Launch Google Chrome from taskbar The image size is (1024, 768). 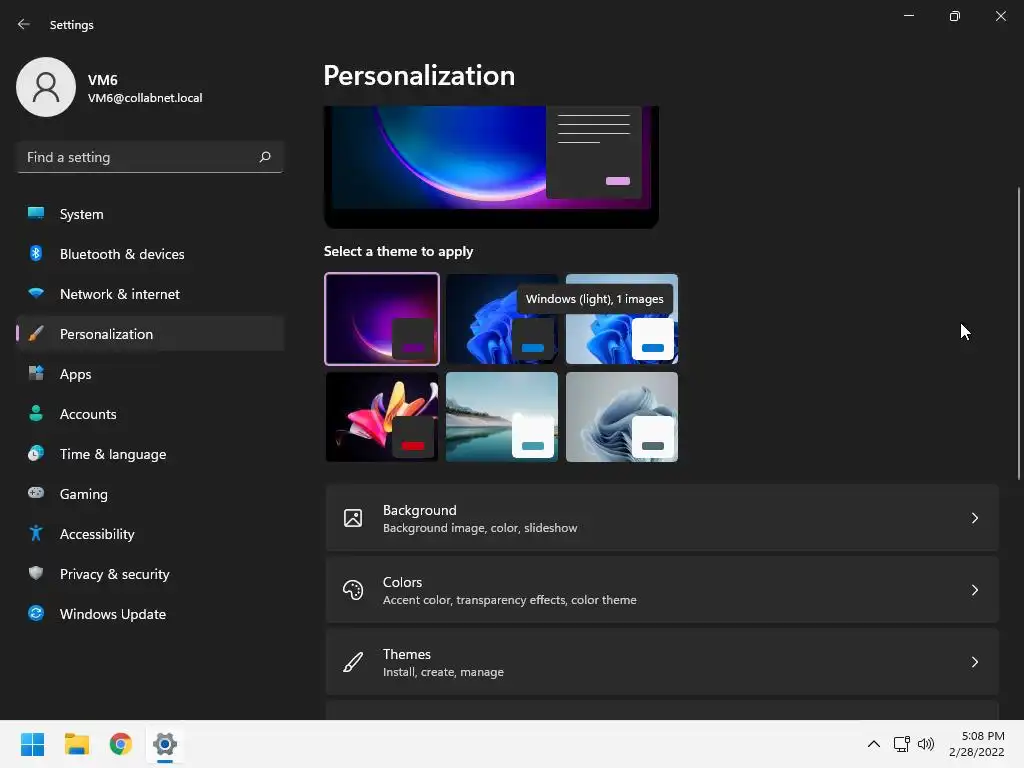click(x=121, y=744)
